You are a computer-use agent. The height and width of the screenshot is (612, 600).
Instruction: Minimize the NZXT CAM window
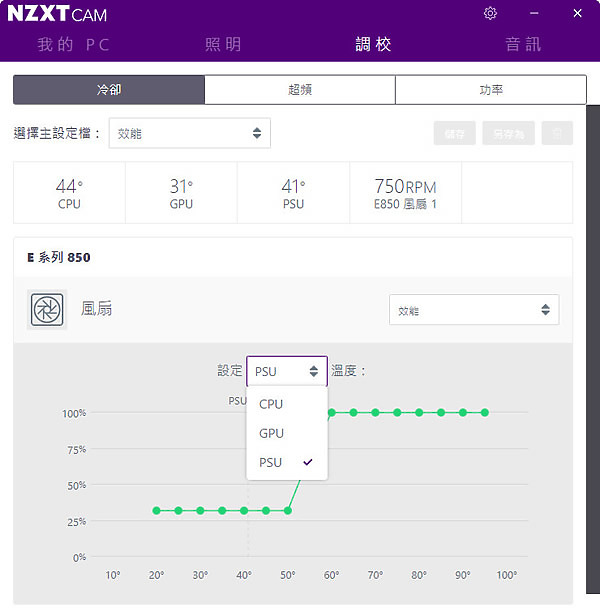pos(534,13)
